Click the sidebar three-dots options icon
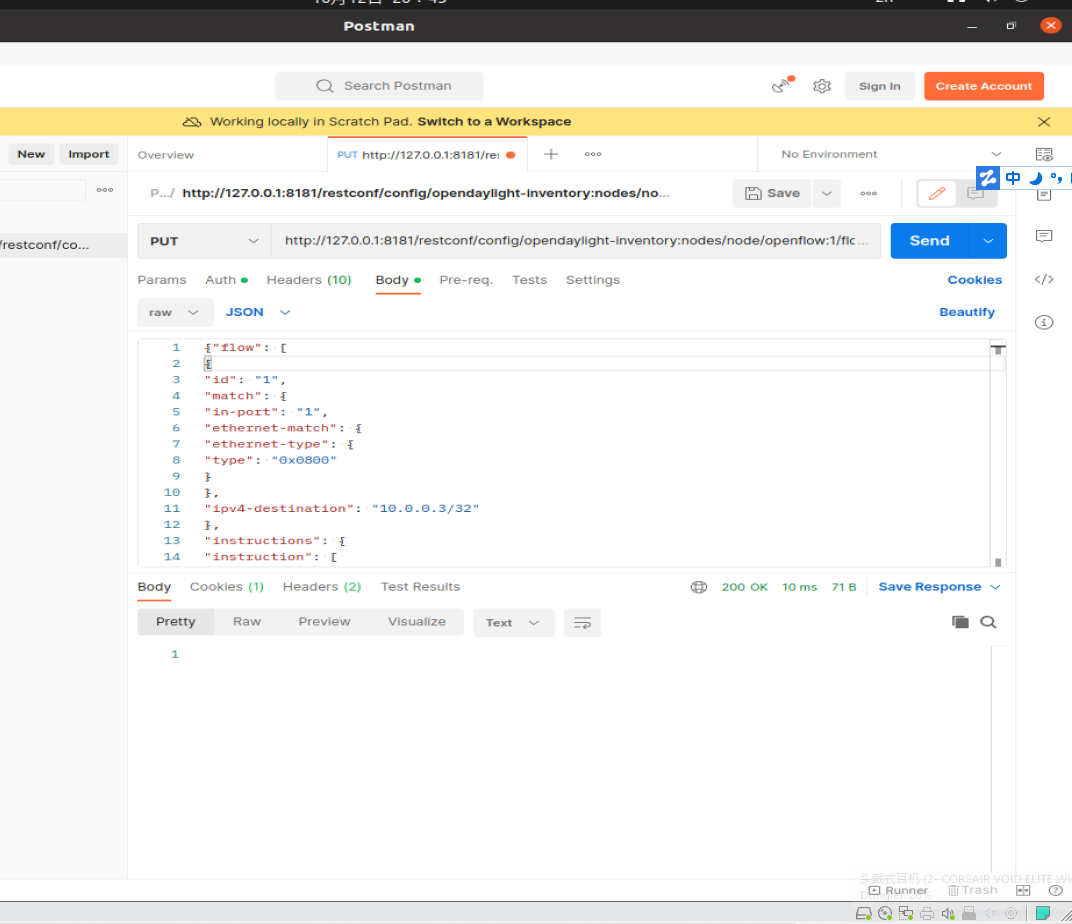Screen dimensions: 1072x924 (105, 190)
